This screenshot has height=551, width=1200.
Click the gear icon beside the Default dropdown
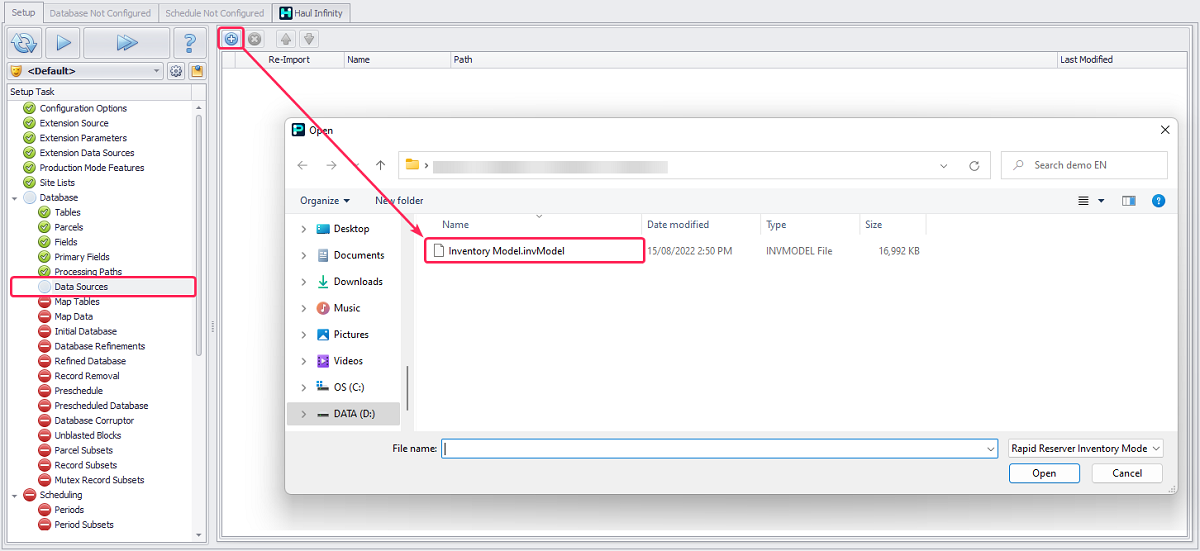point(176,71)
